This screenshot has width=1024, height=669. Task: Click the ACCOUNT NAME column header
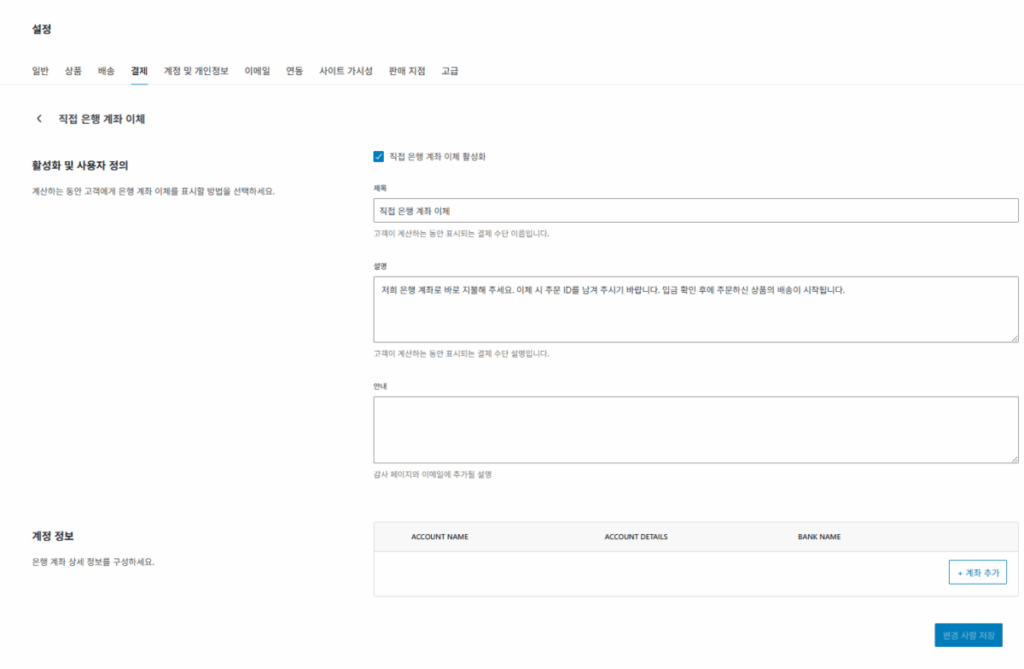pos(439,537)
